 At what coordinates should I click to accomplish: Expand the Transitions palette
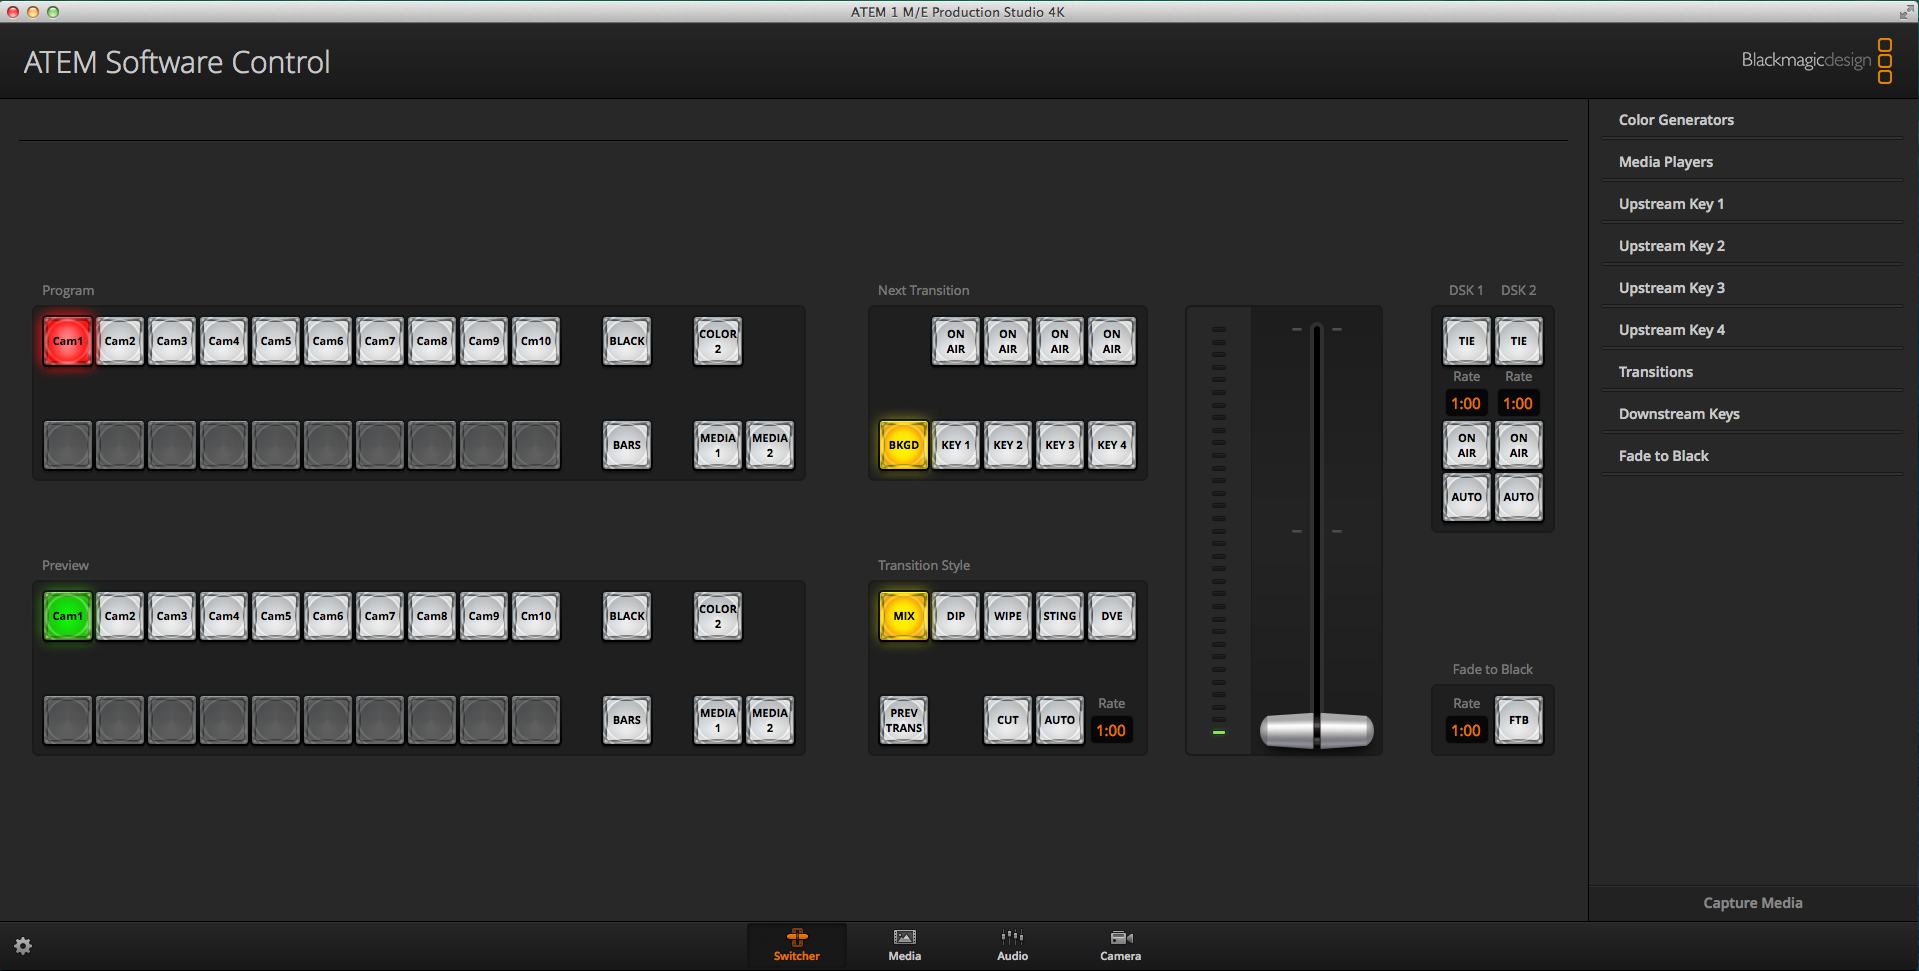click(x=1752, y=372)
